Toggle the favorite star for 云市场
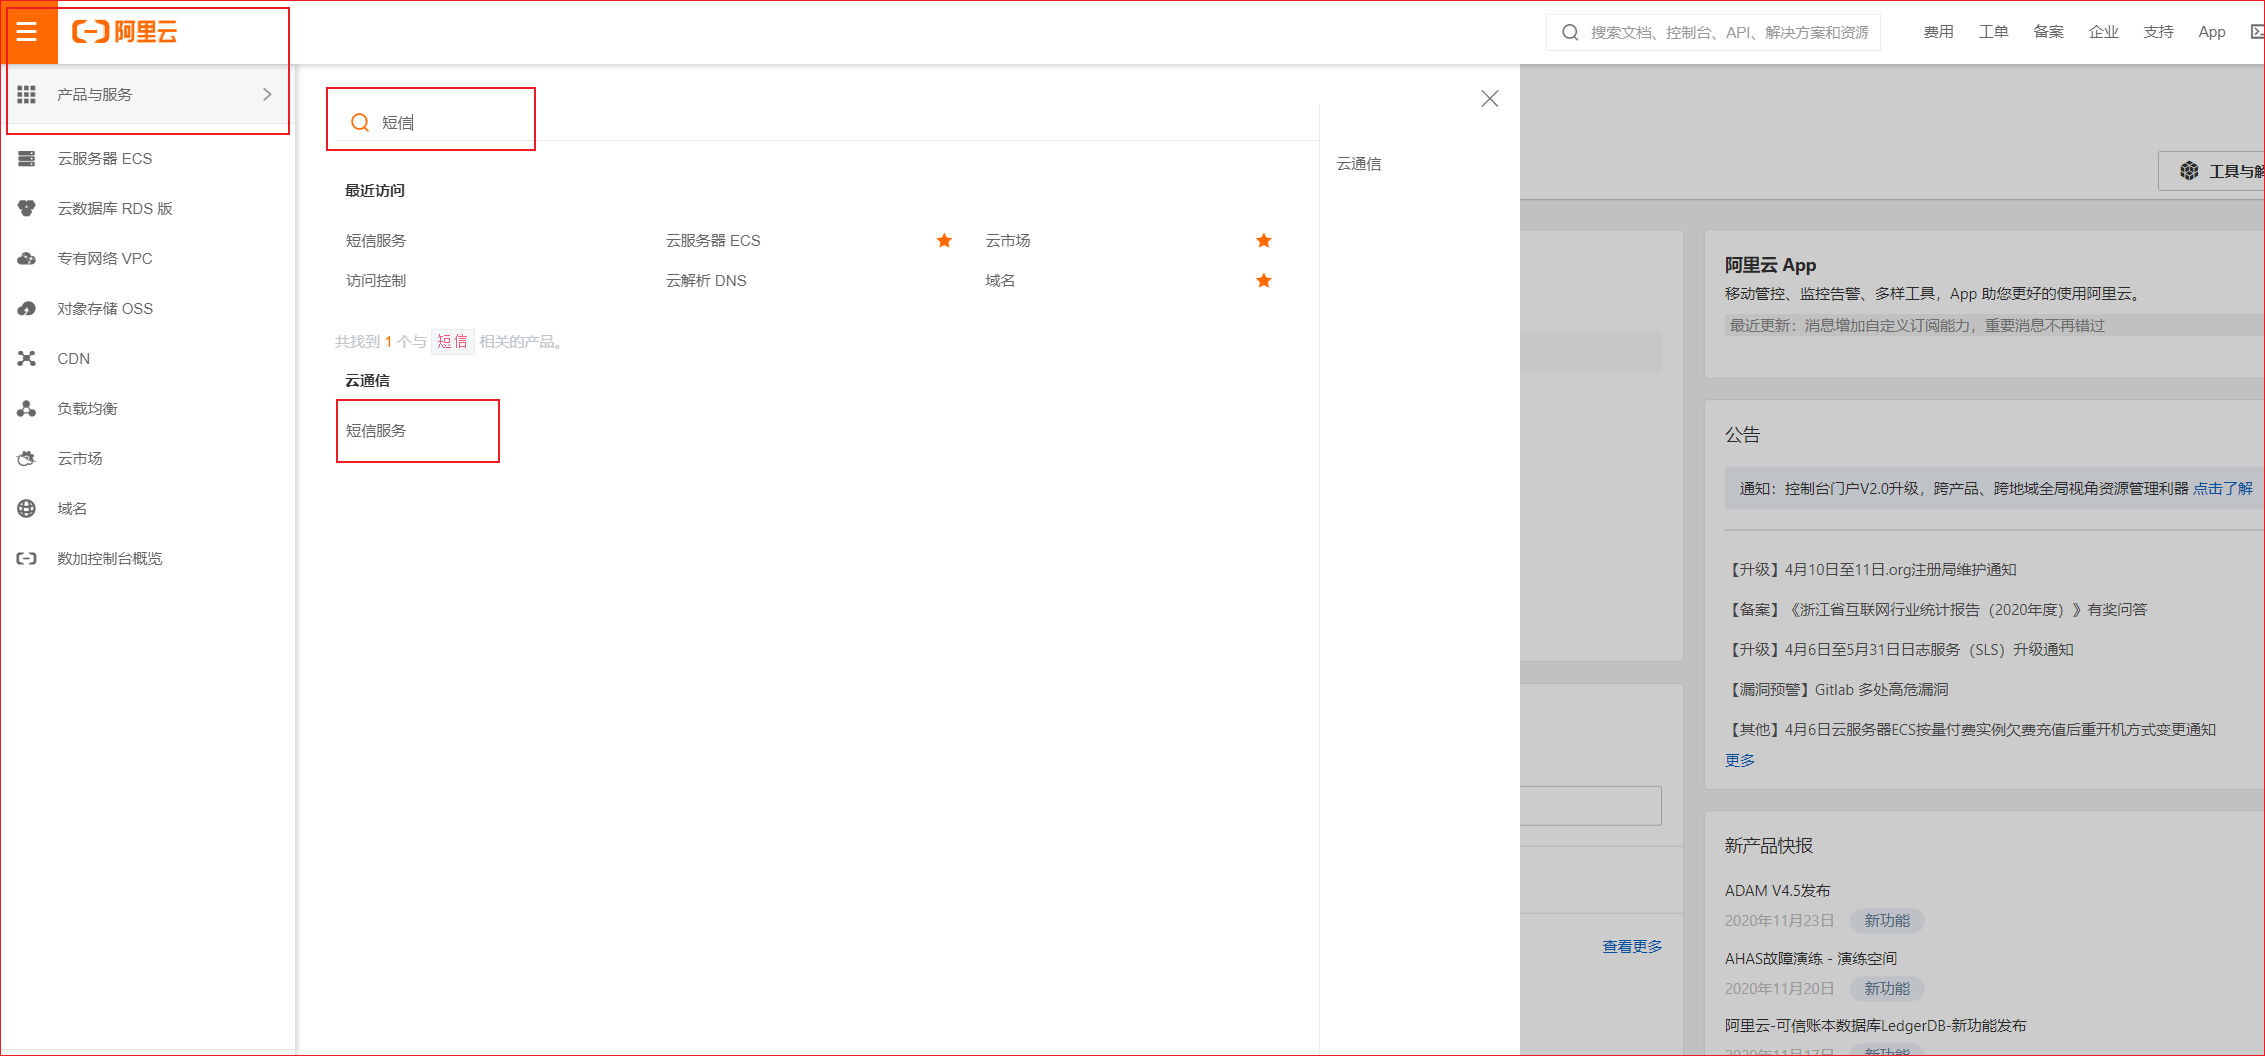 [x=1264, y=240]
